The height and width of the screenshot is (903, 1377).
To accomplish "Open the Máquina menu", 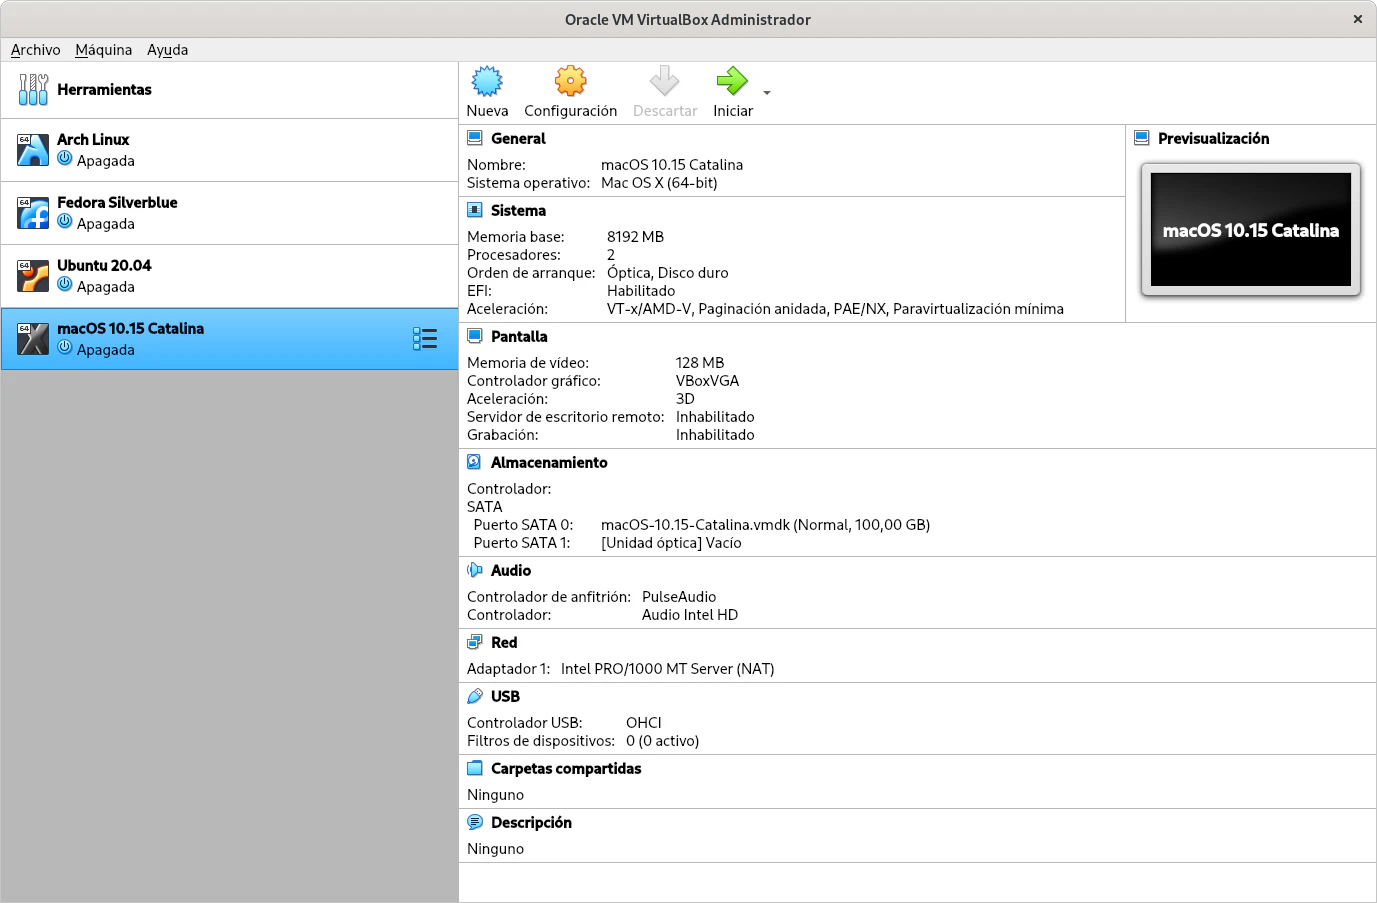I will pyautogui.click(x=103, y=50).
